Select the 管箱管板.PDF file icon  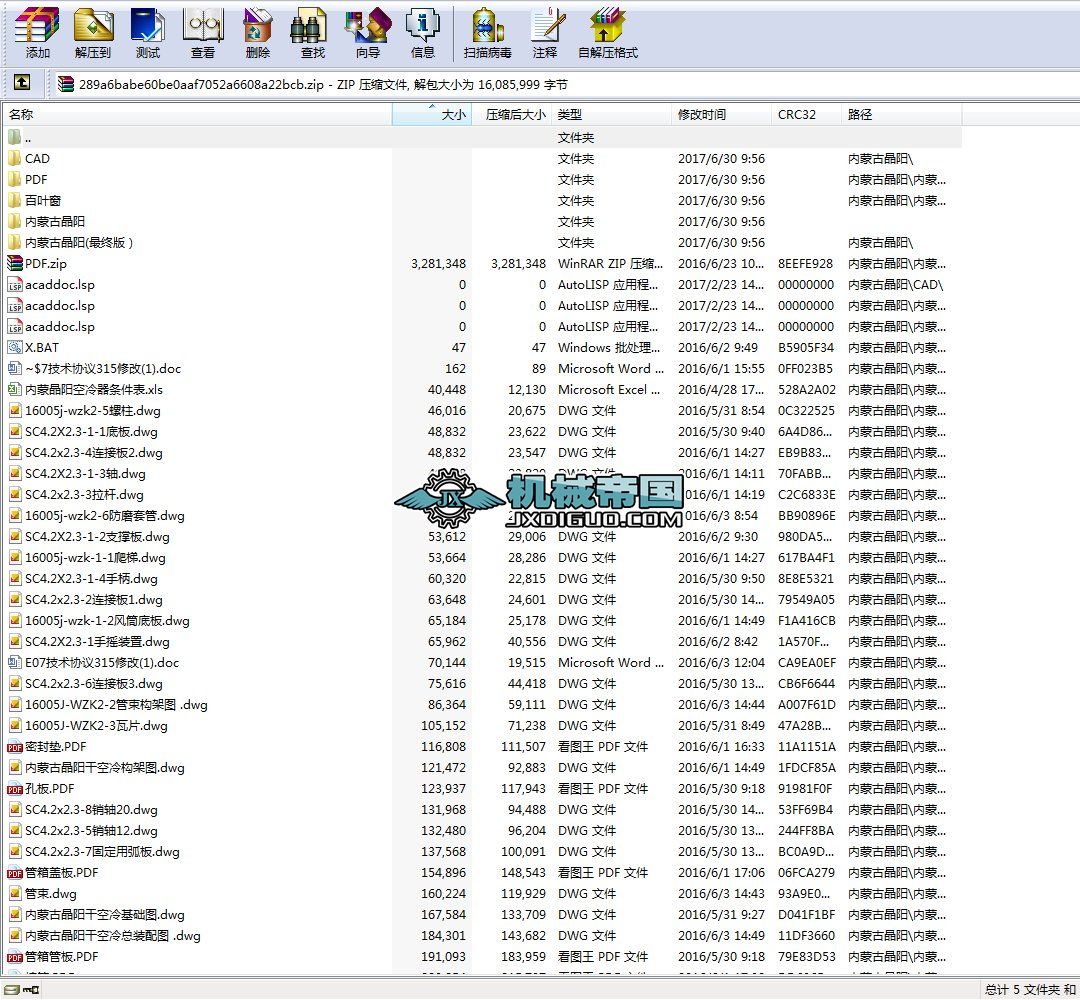click(14, 957)
